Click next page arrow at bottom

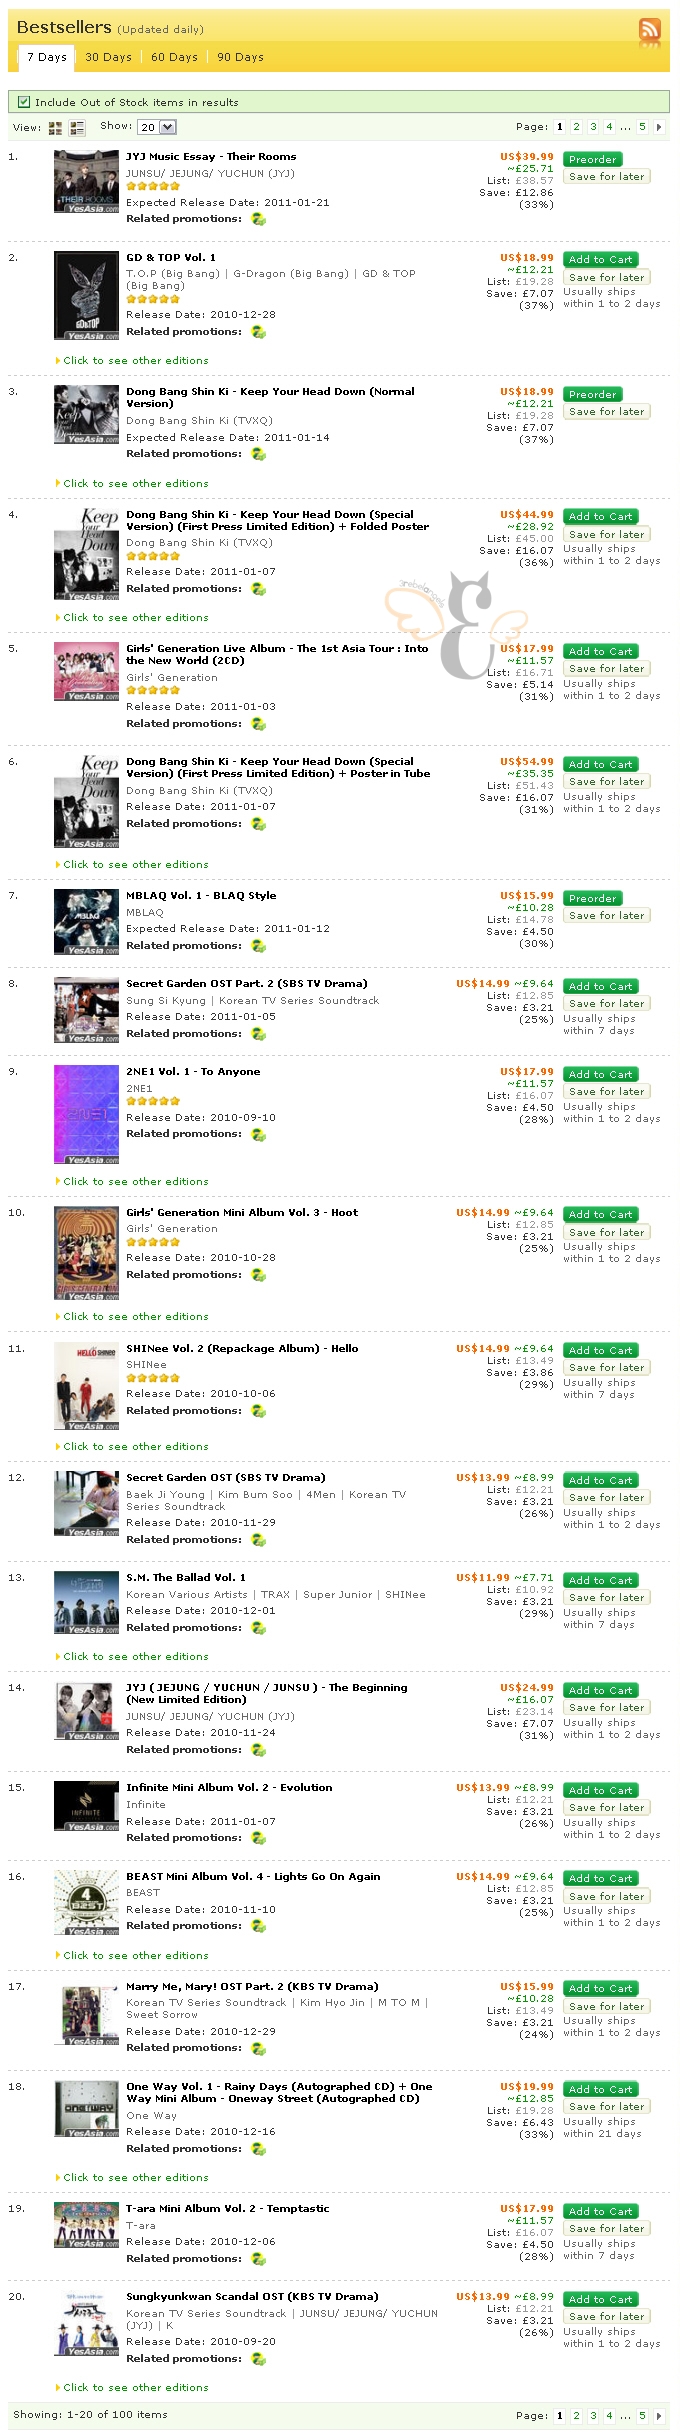(659, 2415)
